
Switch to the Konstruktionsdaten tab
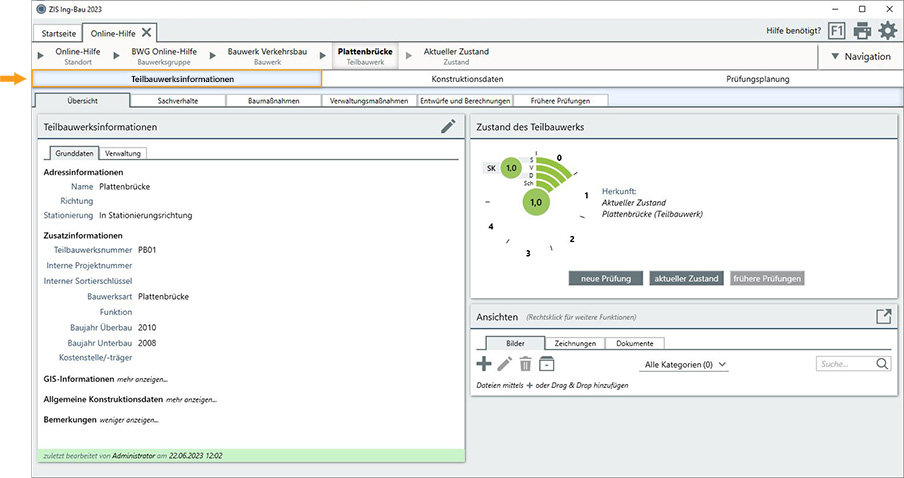(x=467, y=79)
